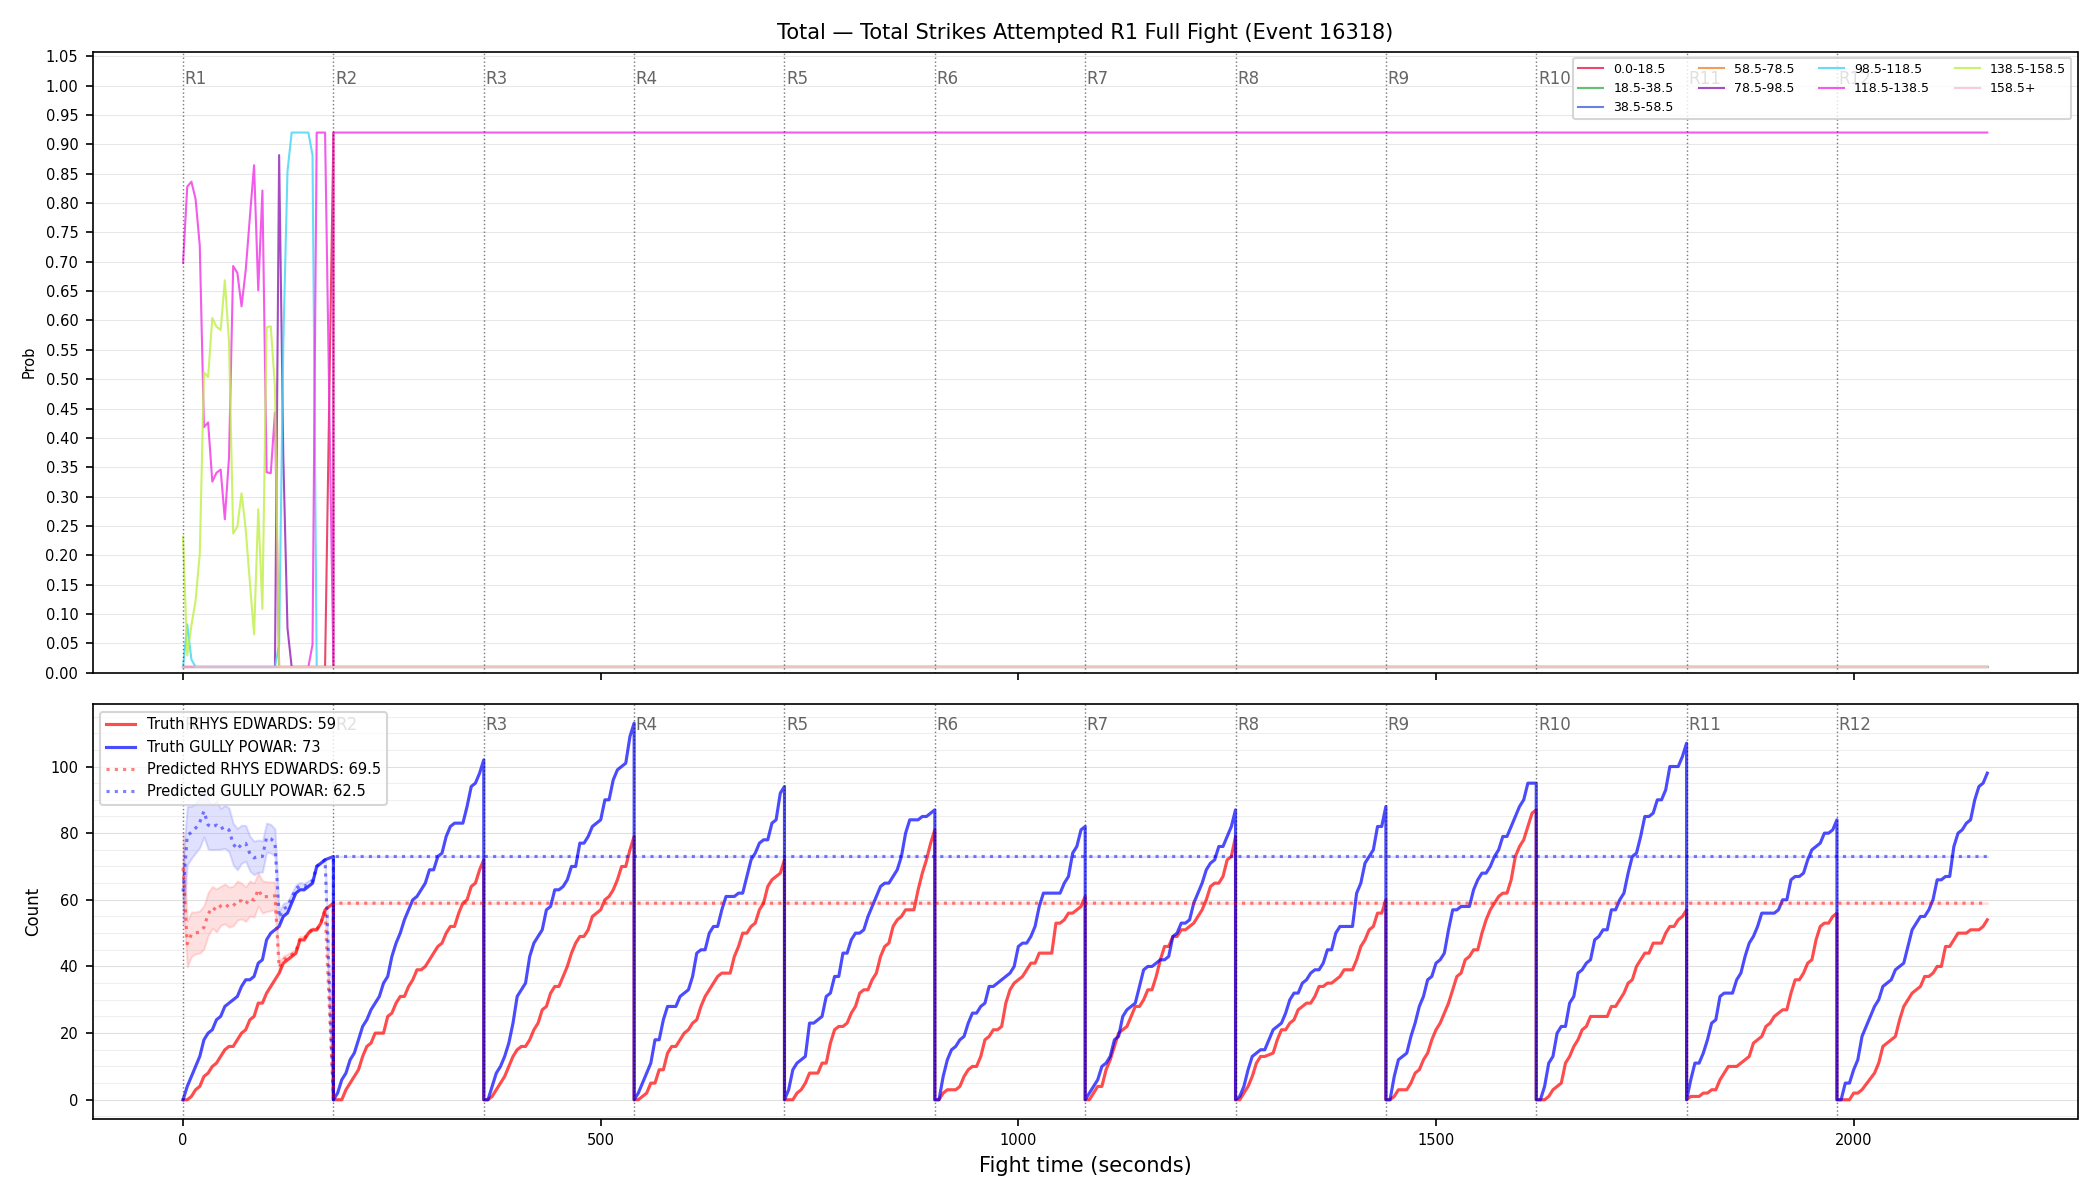Select Truth GULLY POWAR: 73 legend item
The height and width of the screenshot is (1200, 2100).
point(212,746)
